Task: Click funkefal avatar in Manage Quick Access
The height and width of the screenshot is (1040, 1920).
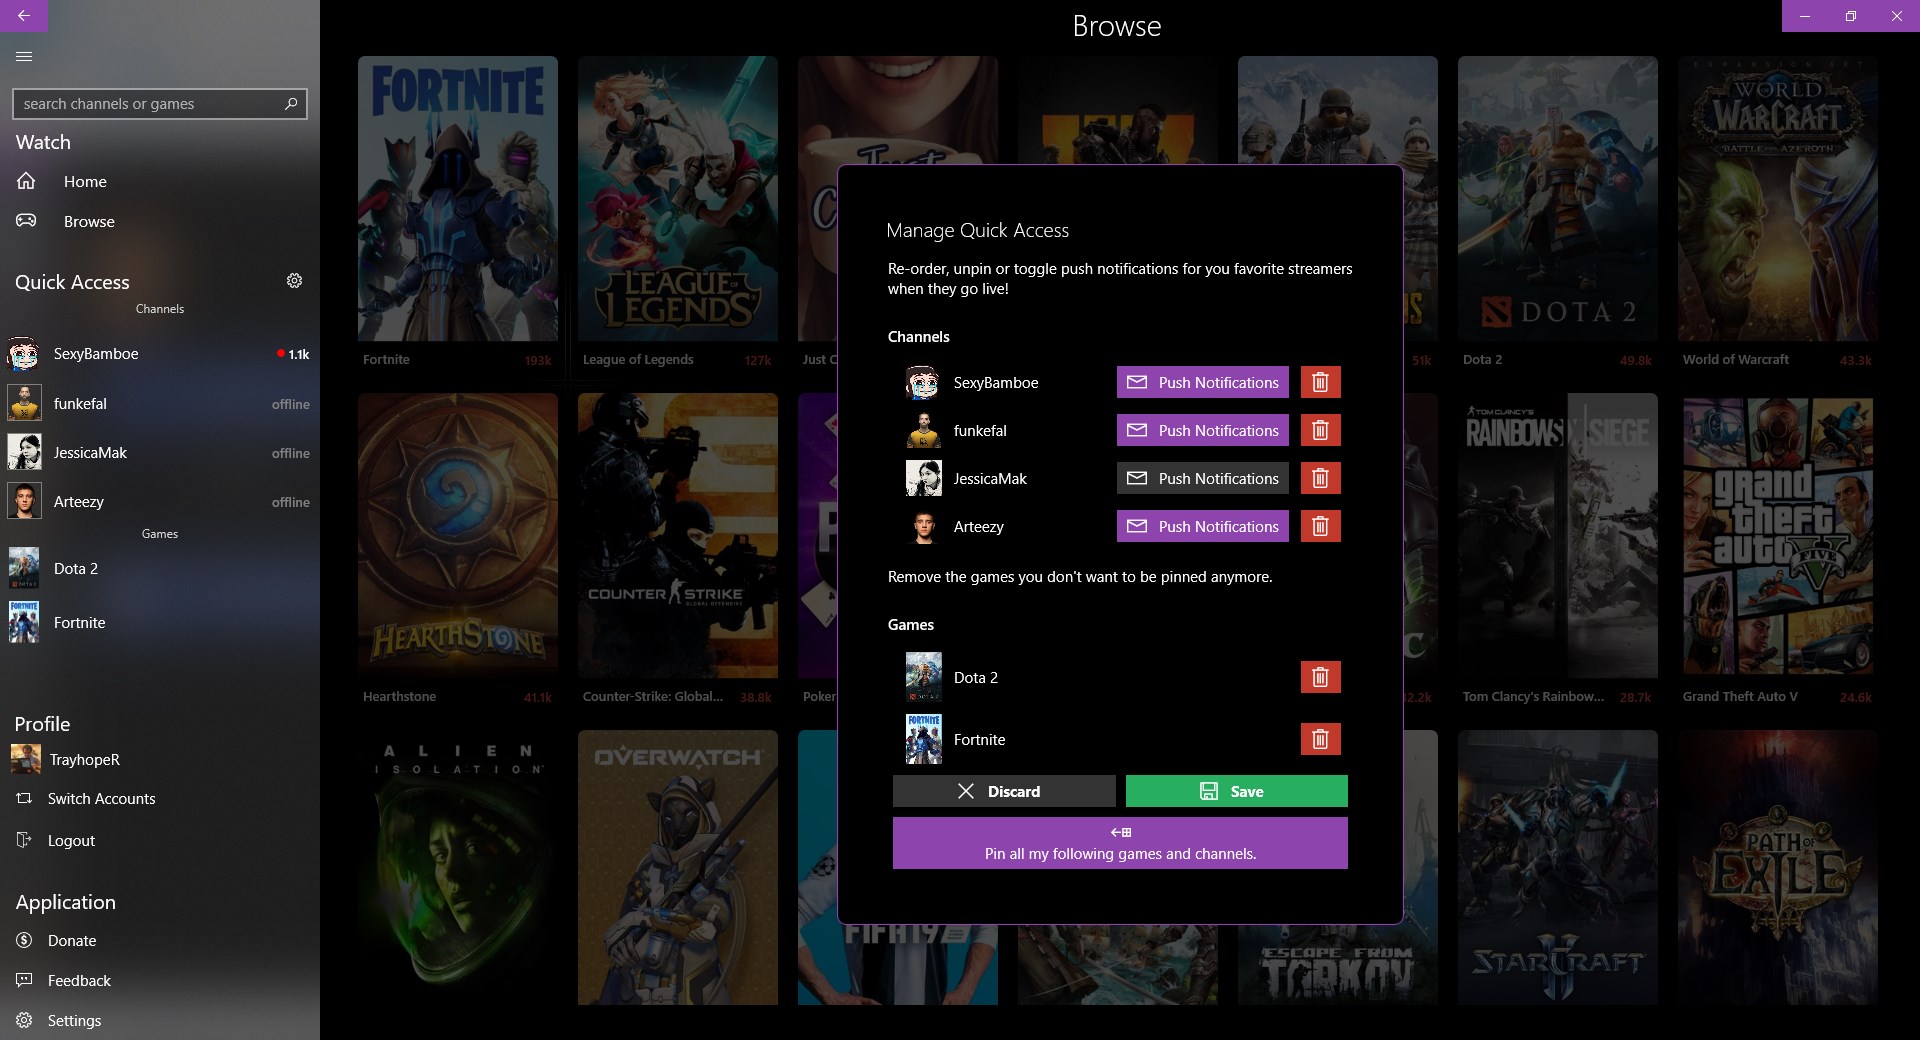Action: click(x=923, y=430)
